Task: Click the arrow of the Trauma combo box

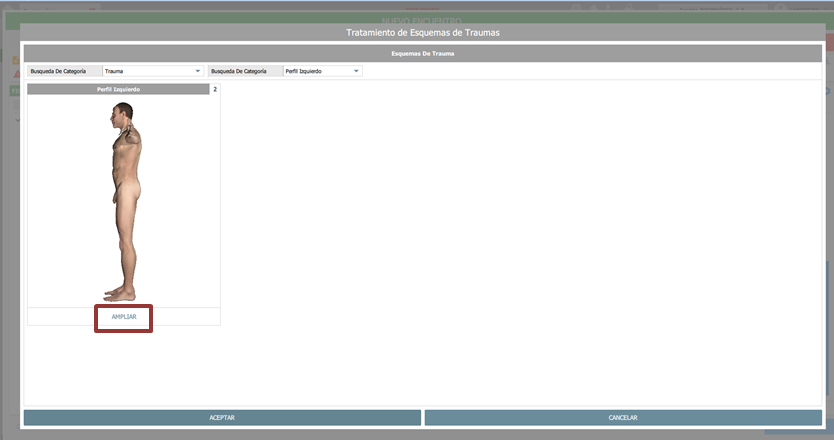Action: pos(198,71)
